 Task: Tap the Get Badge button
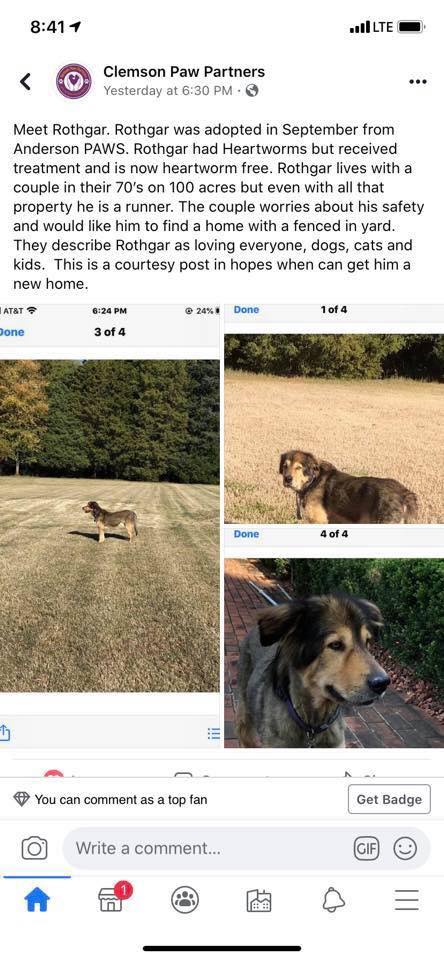click(389, 799)
